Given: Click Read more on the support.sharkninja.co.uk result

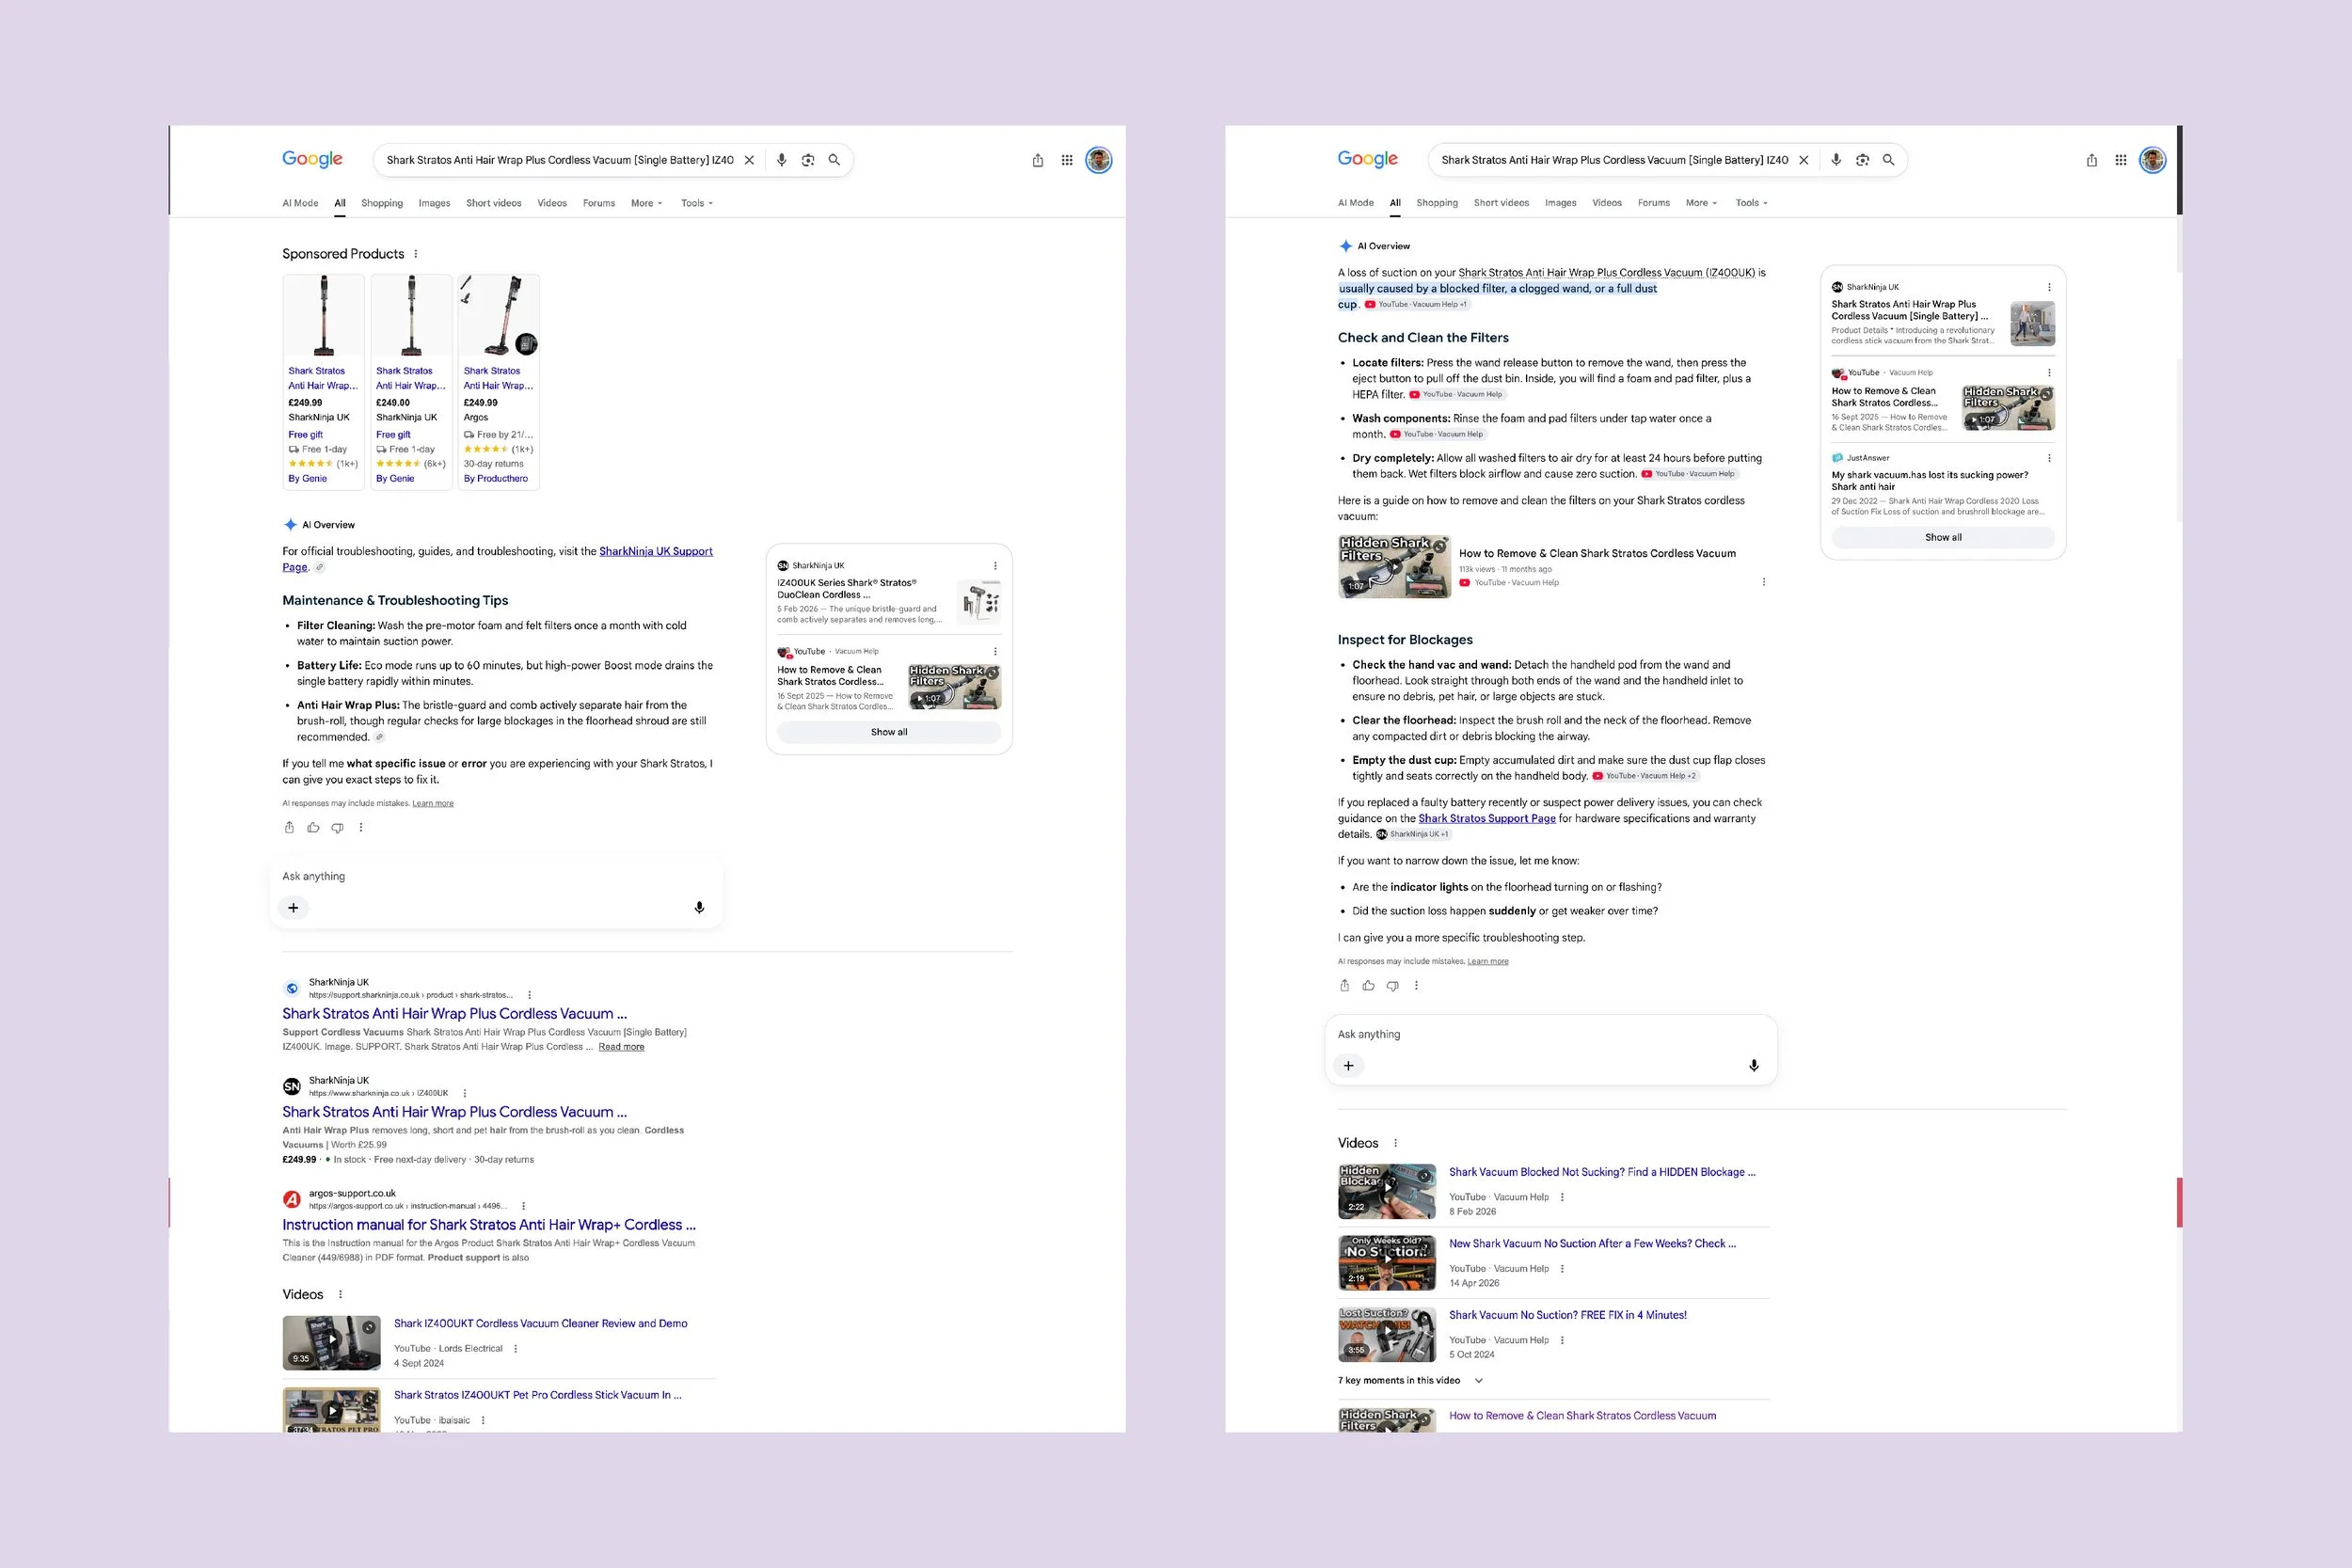Looking at the screenshot, I should click(x=621, y=1047).
